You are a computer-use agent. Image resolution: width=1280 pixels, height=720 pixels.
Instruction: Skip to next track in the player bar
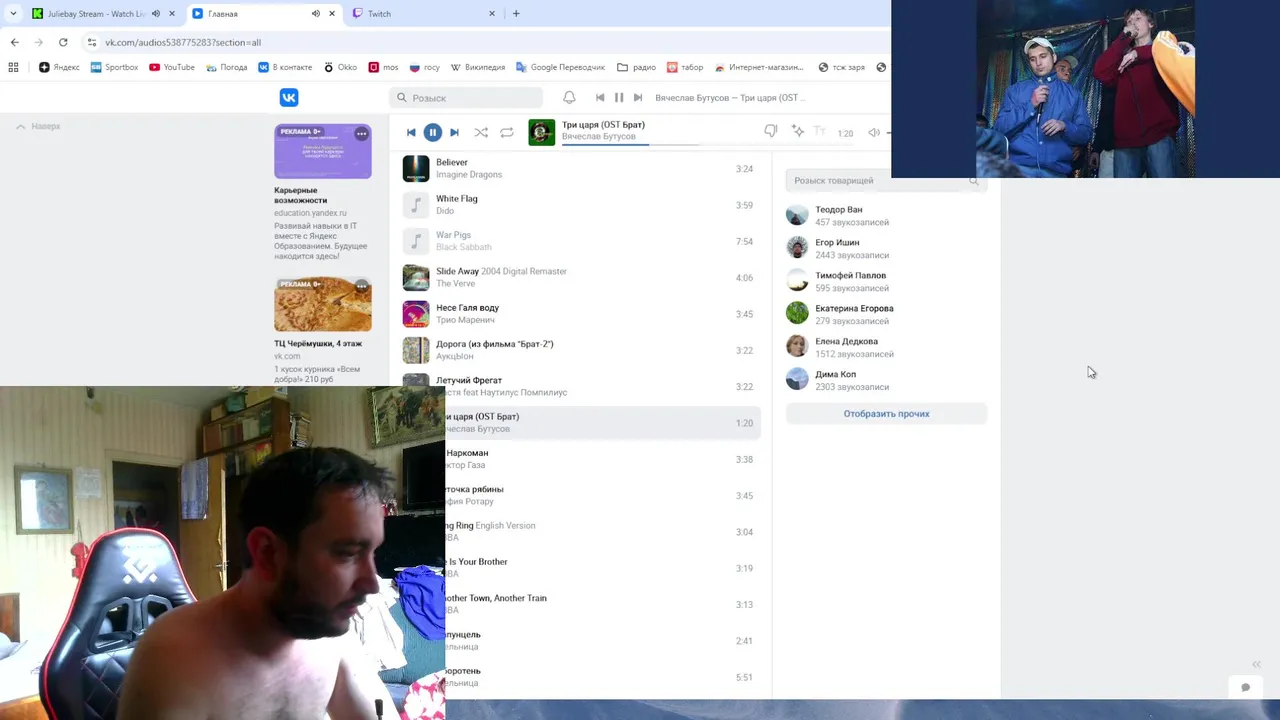coord(454,132)
